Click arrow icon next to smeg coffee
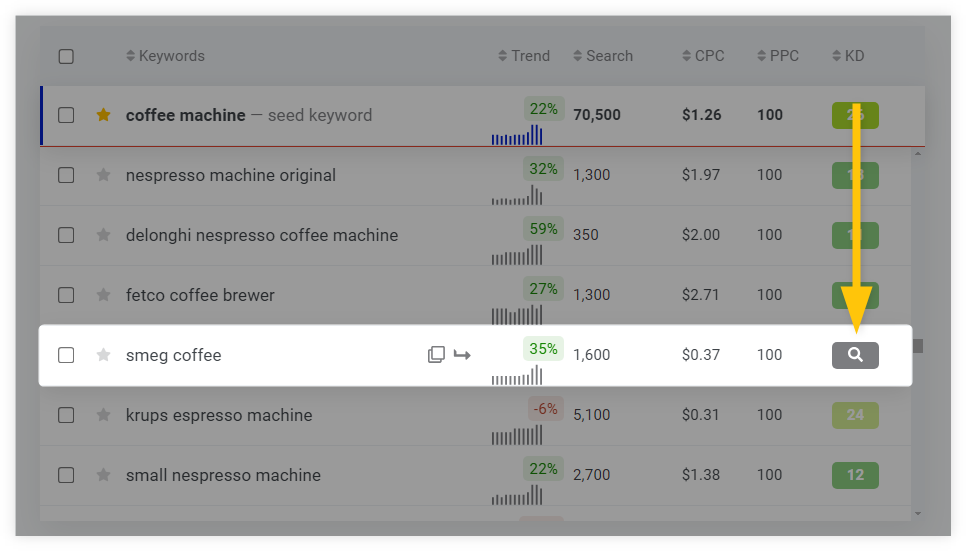The height and width of the screenshot is (551, 966). 462,354
